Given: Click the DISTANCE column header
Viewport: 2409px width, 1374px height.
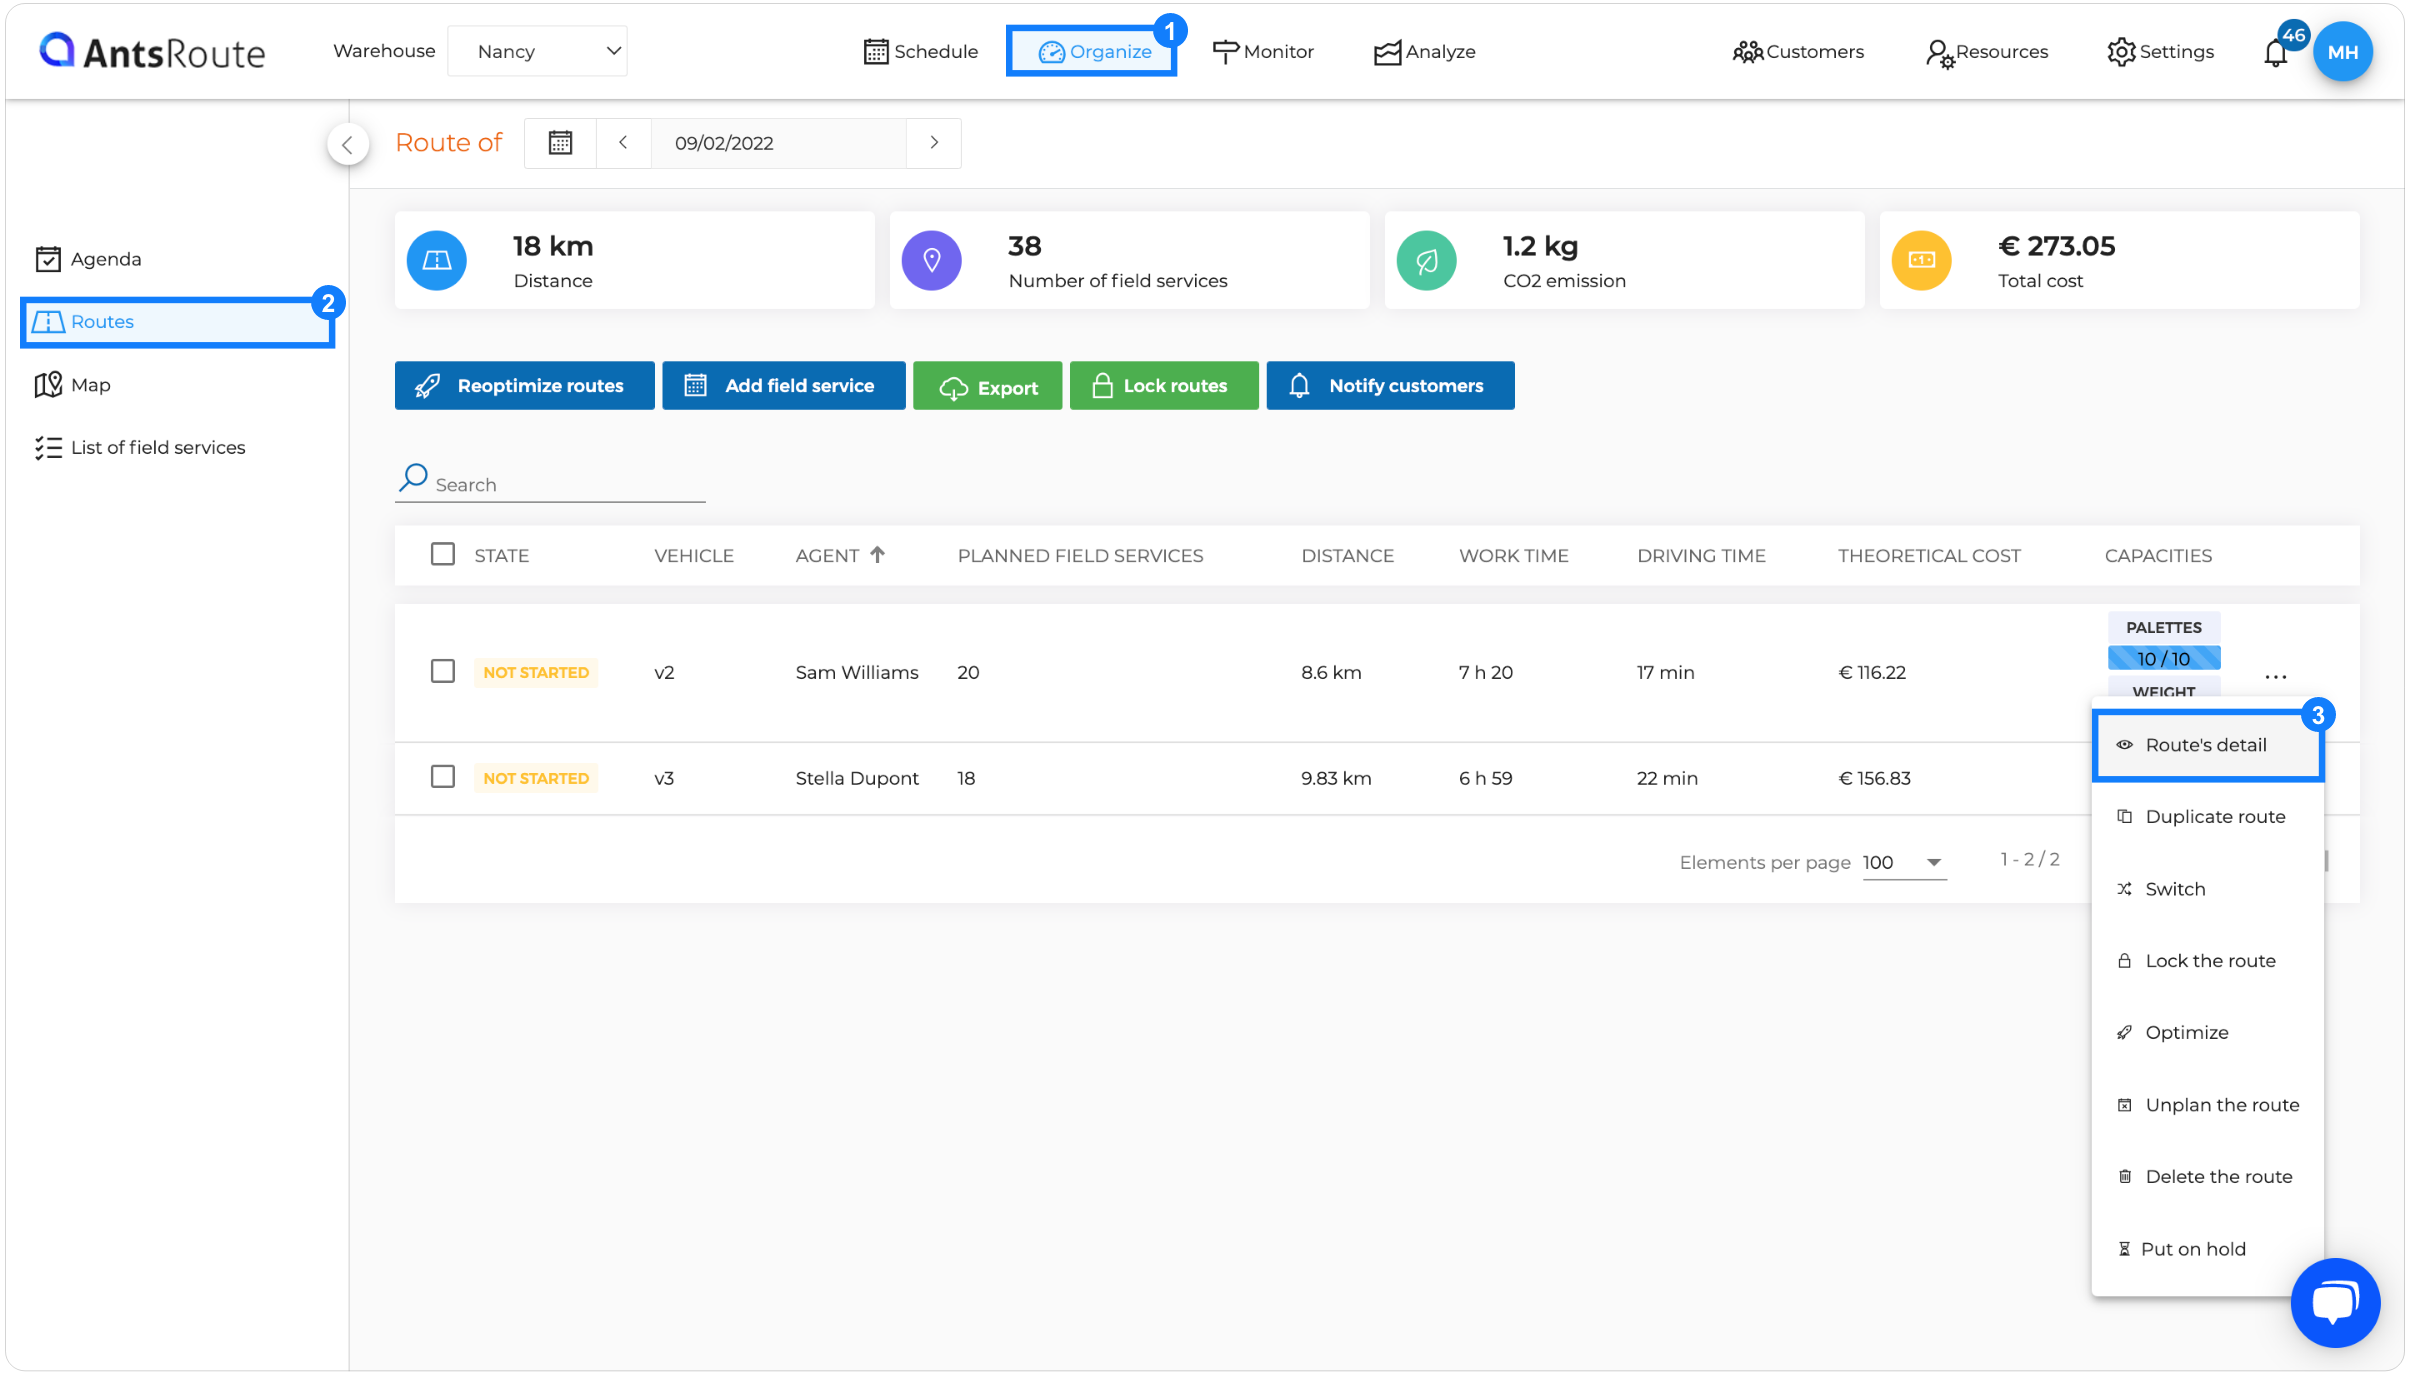Looking at the screenshot, I should point(1347,556).
